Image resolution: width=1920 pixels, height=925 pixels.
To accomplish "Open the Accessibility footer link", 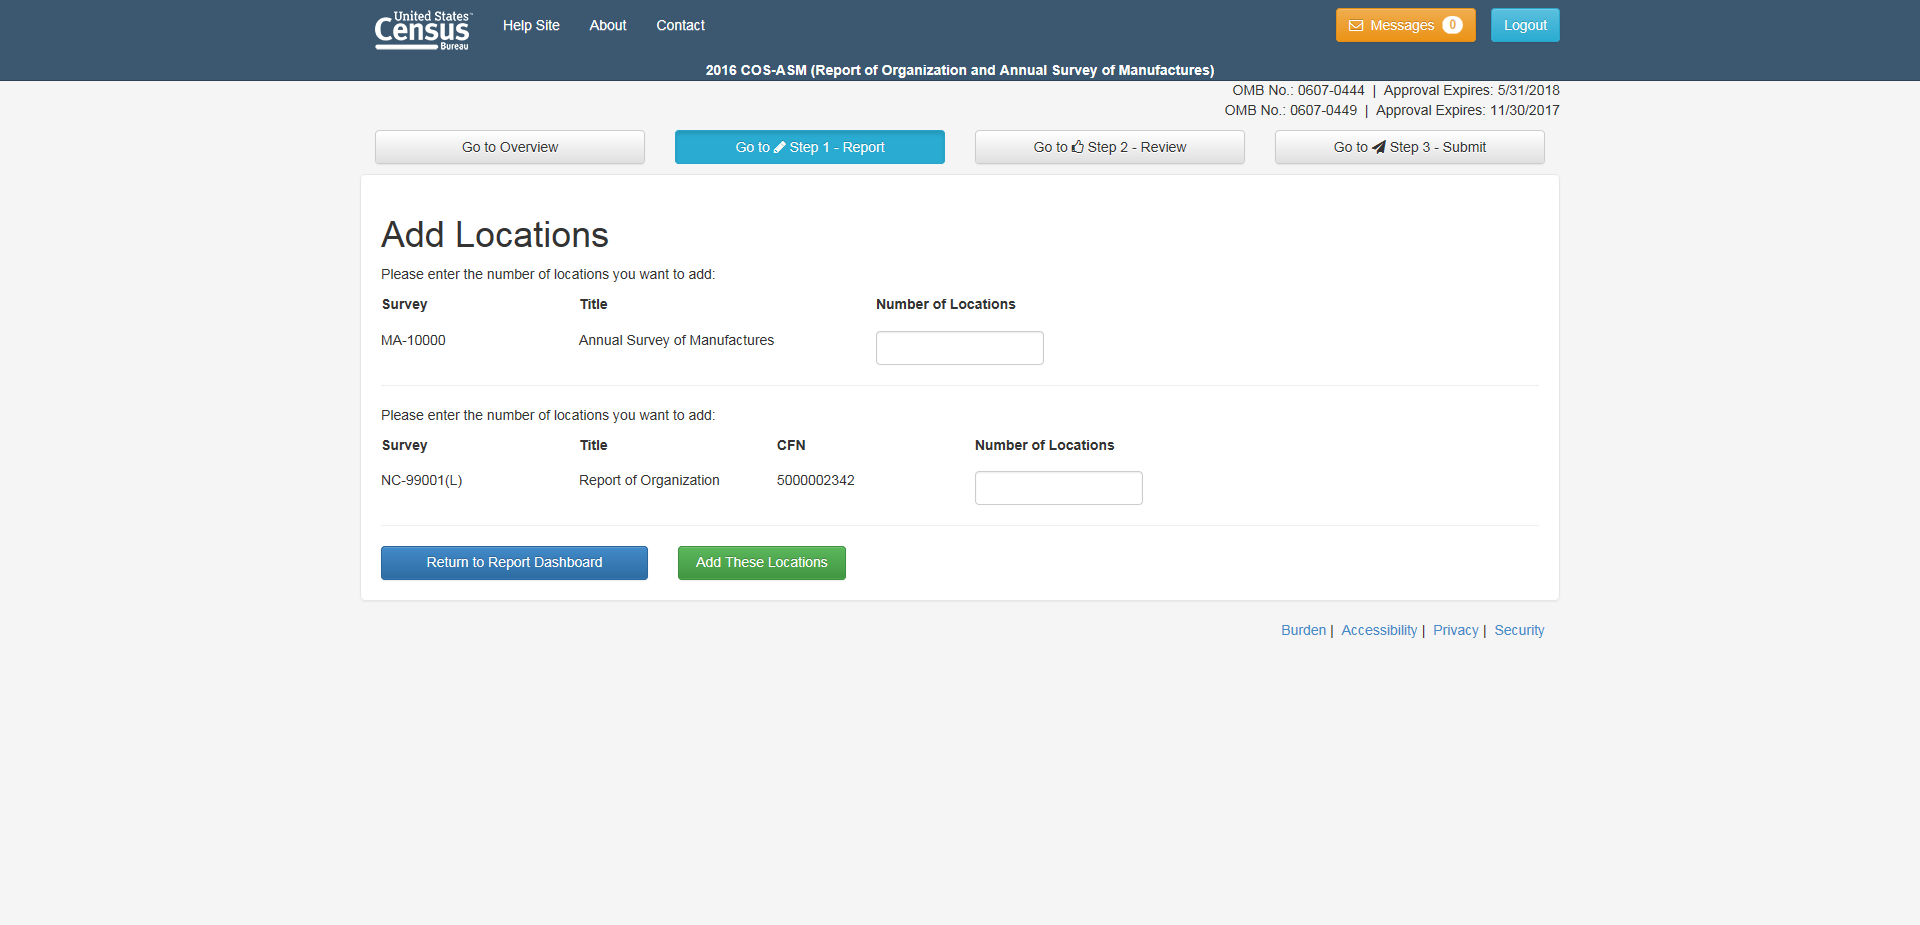I will [x=1379, y=630].
